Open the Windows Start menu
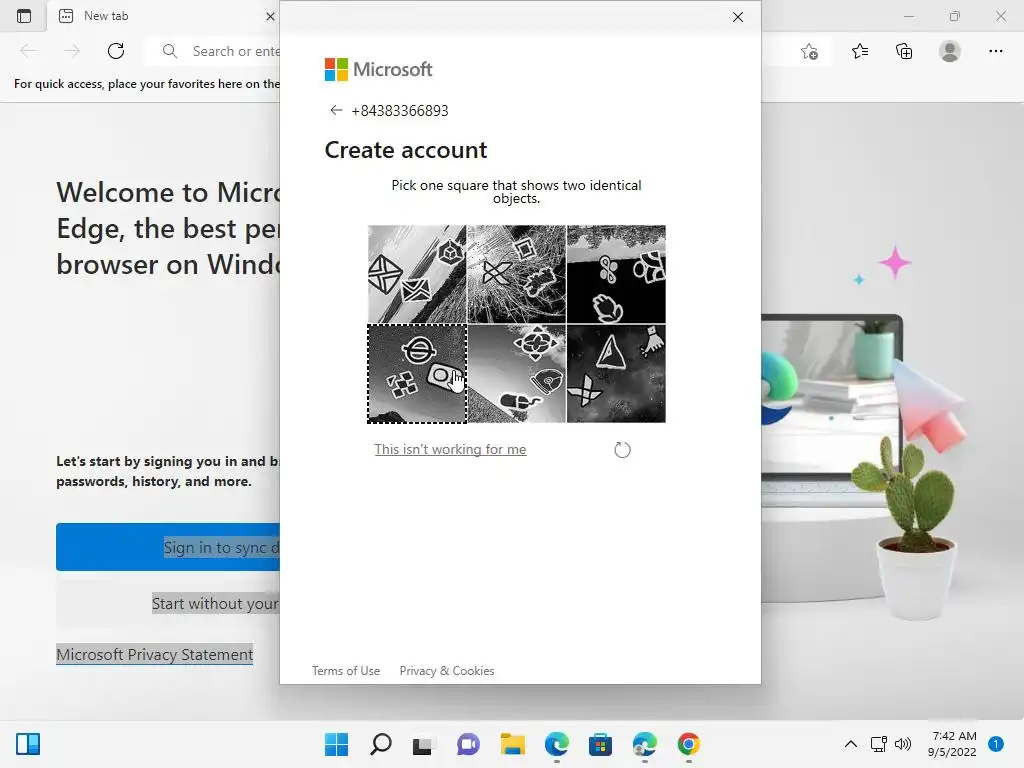The height and width of the screenshot is (768, 1024). [336, 744]
